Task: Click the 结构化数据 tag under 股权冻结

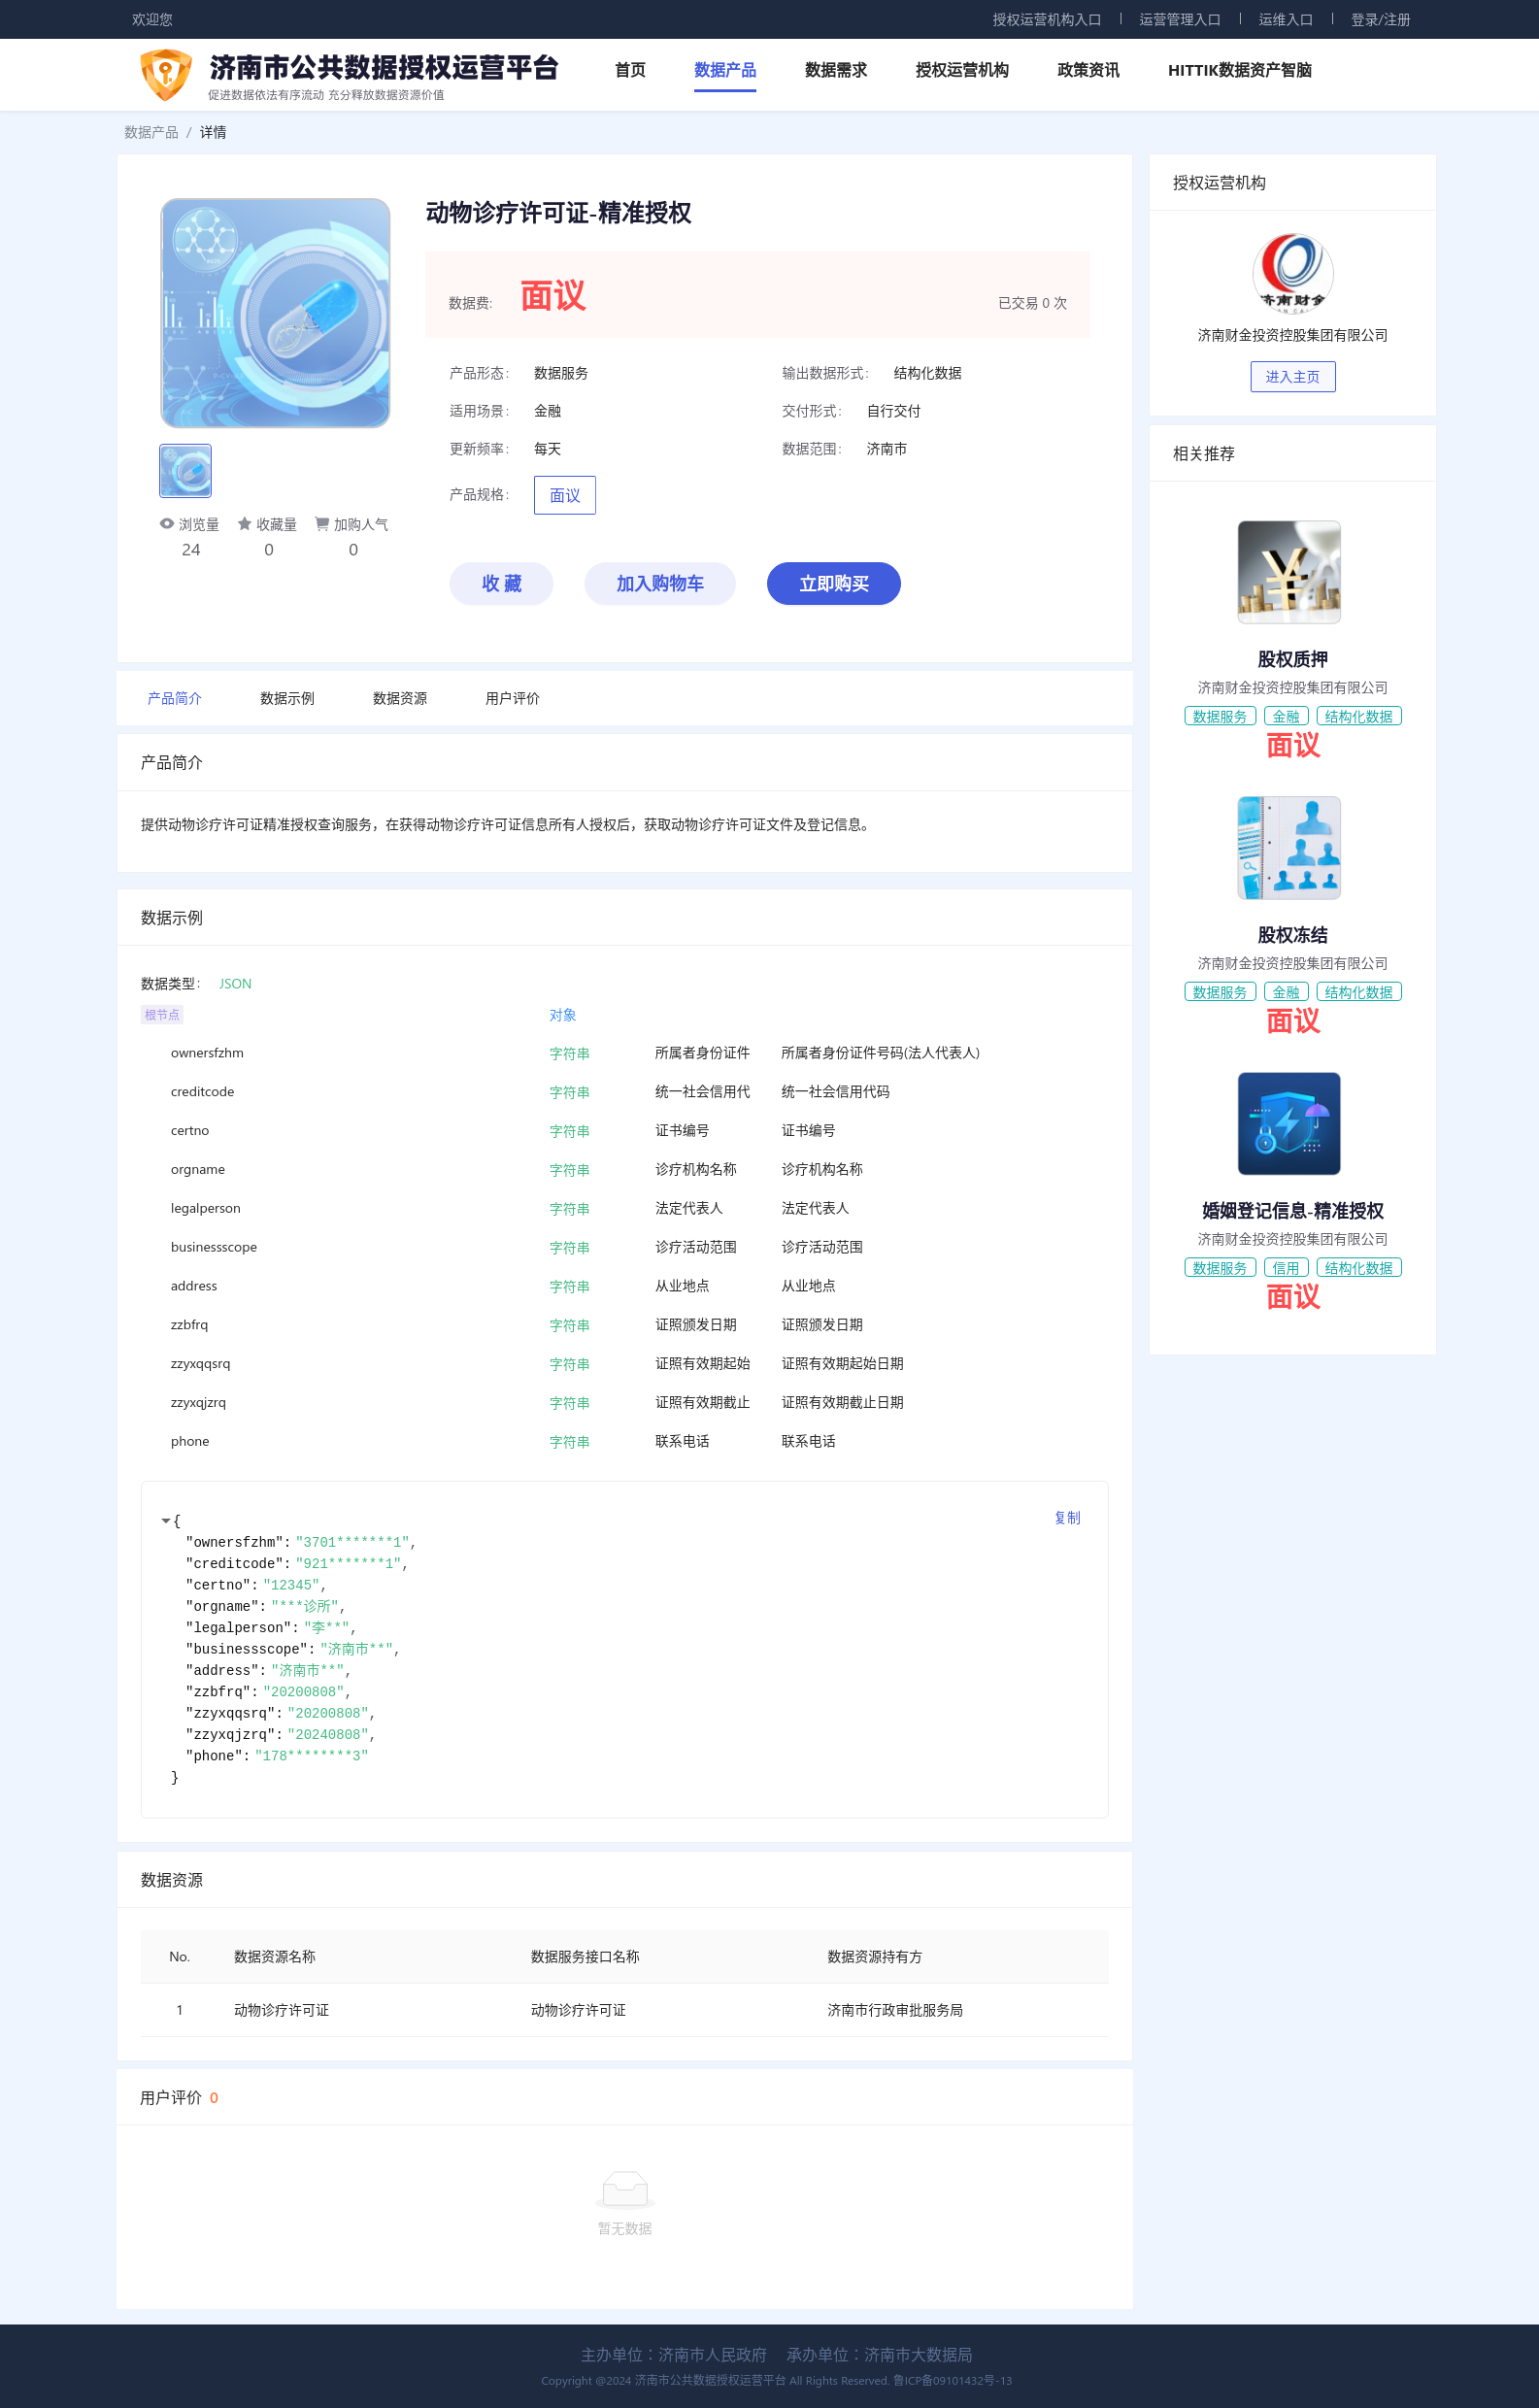Action: 1358,992
